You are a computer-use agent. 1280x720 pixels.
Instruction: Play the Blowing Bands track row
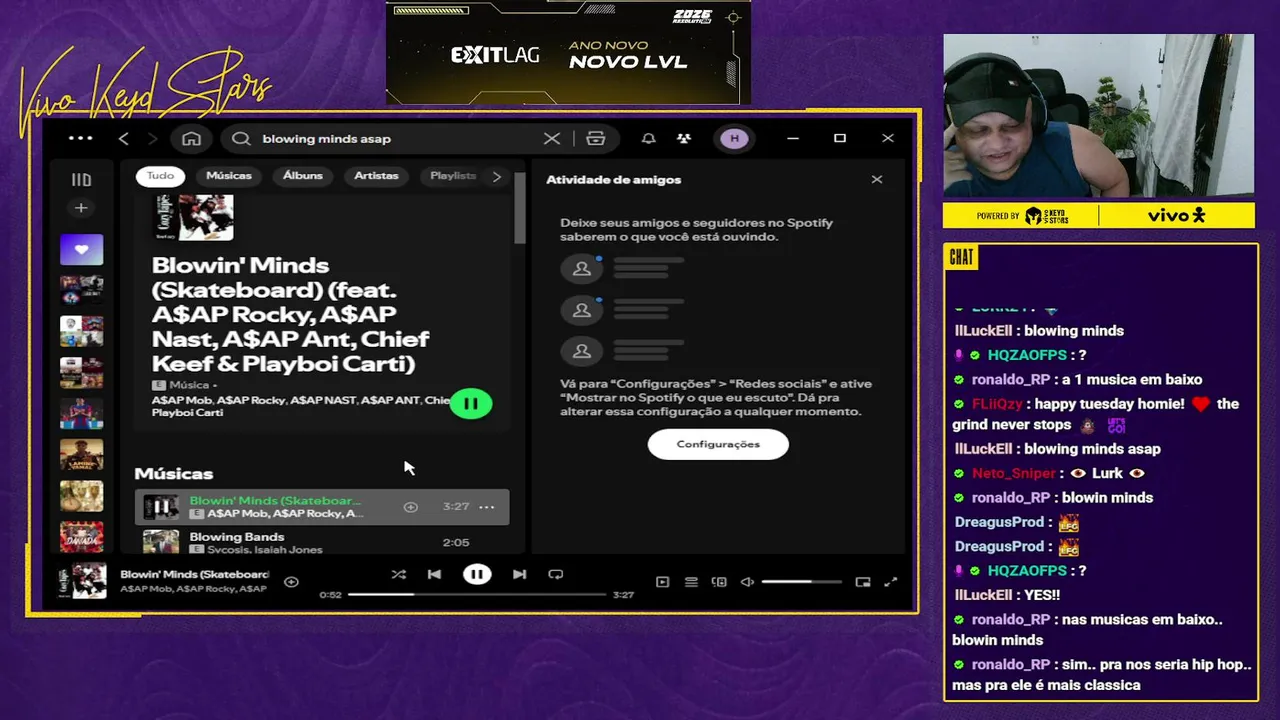tap(321, 542)
